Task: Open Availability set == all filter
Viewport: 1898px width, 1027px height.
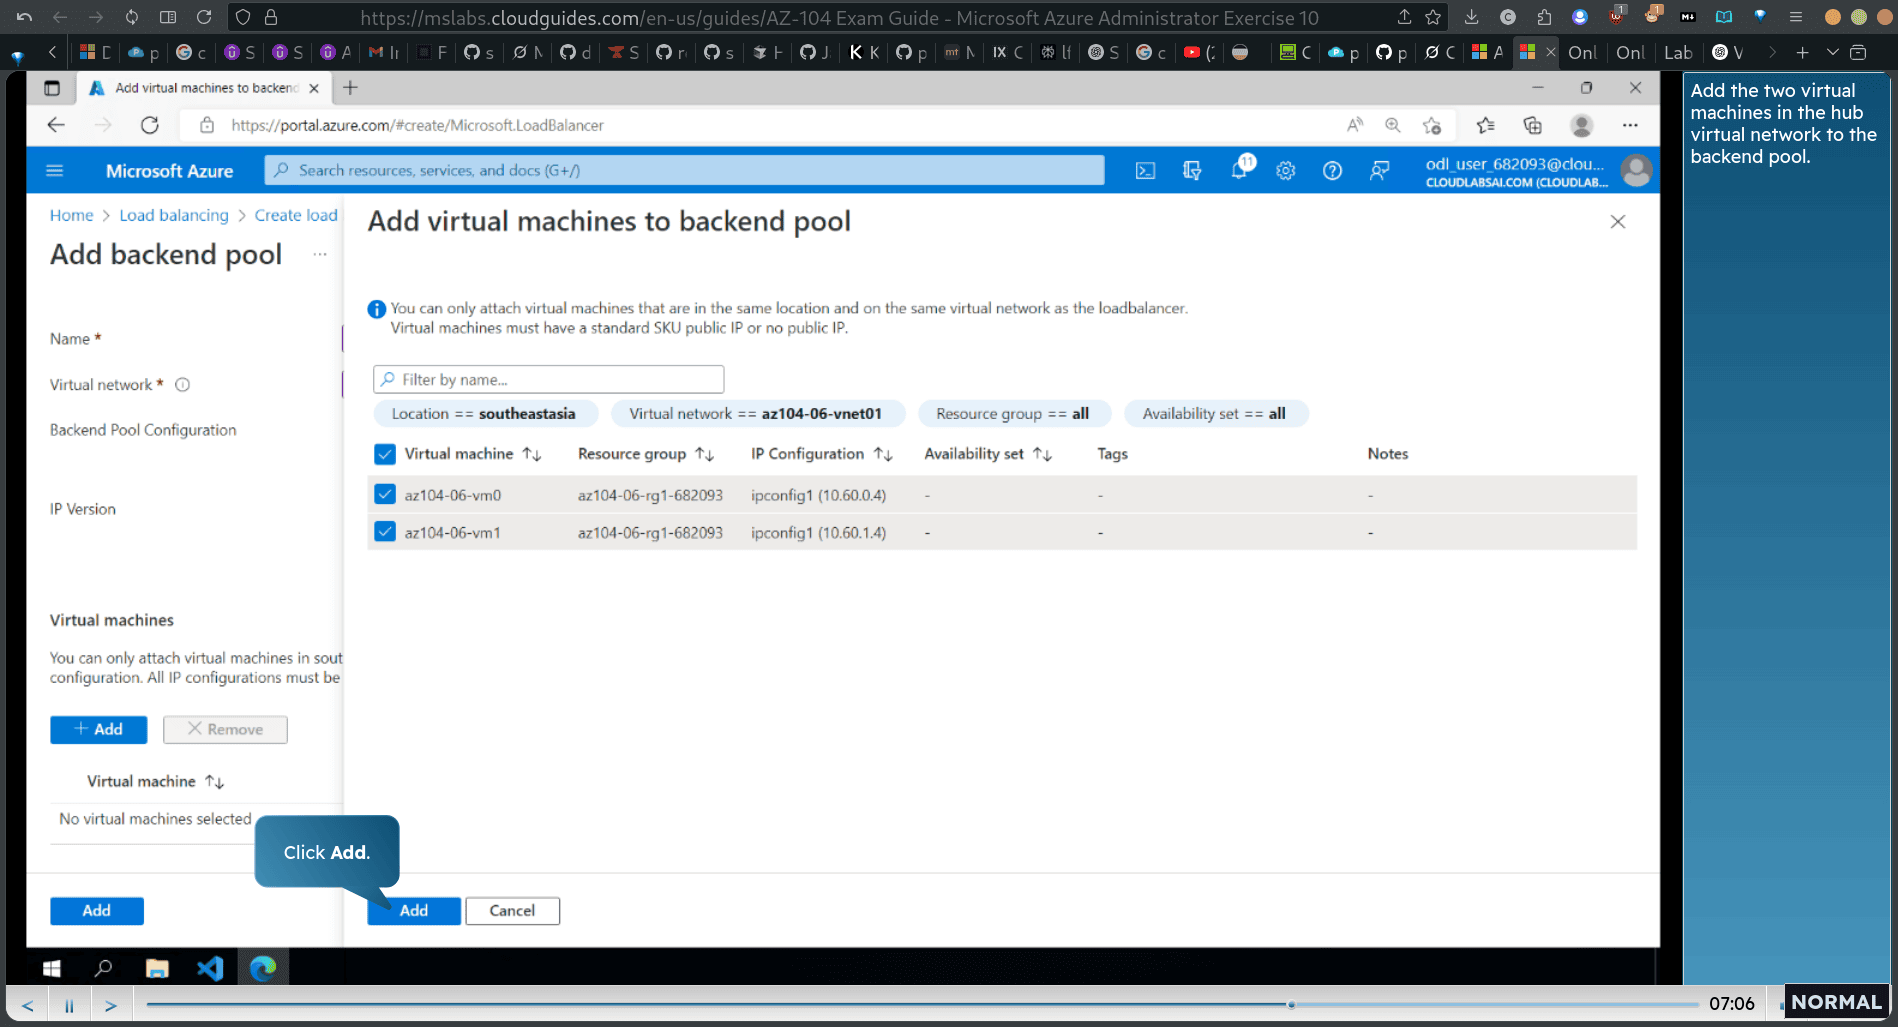Action: pyautogui.click(x=1214, y=414)
